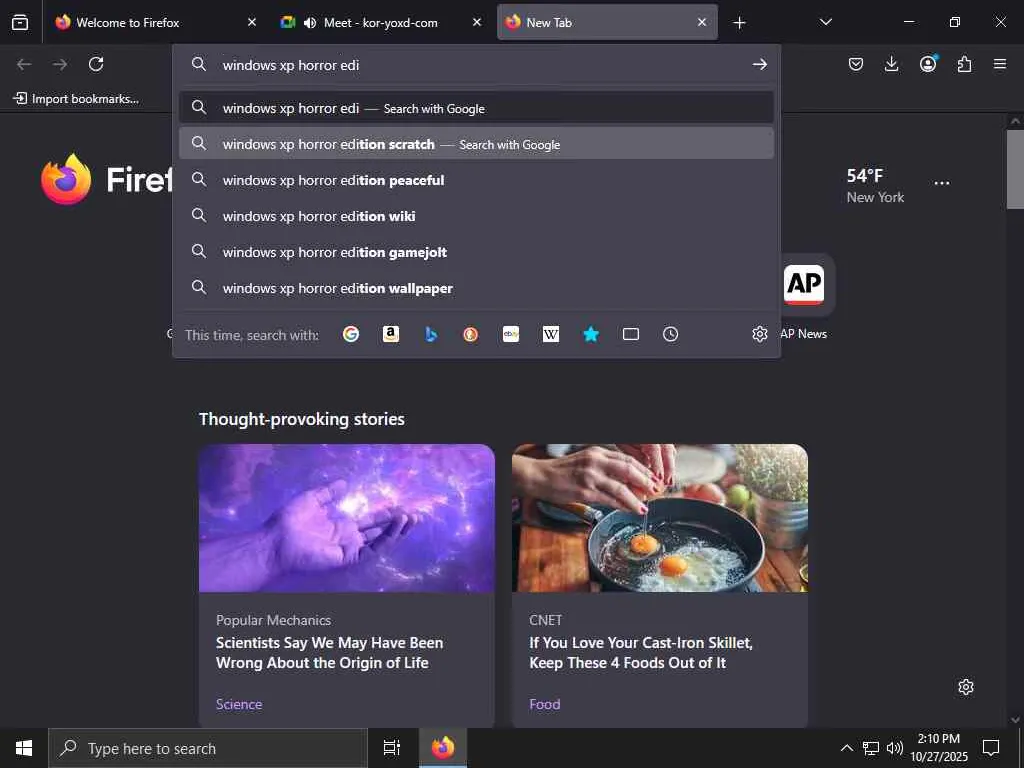Search this time with Bing
Screen dimensions: 1024x768
point(431,334)
